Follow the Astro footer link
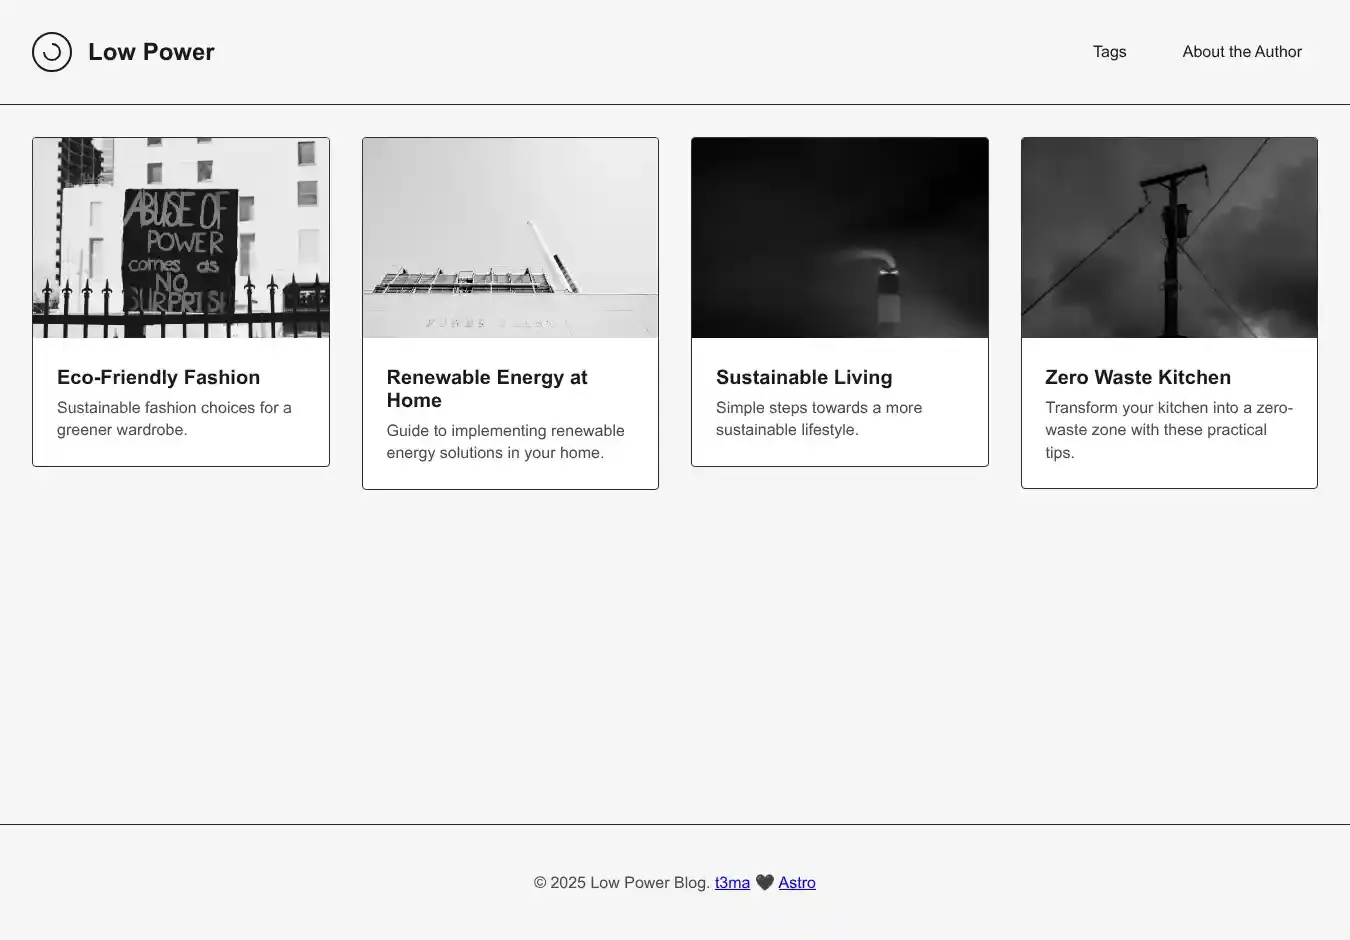The height and width of the screenshot is (940, 1350). (x=797, y=882)
